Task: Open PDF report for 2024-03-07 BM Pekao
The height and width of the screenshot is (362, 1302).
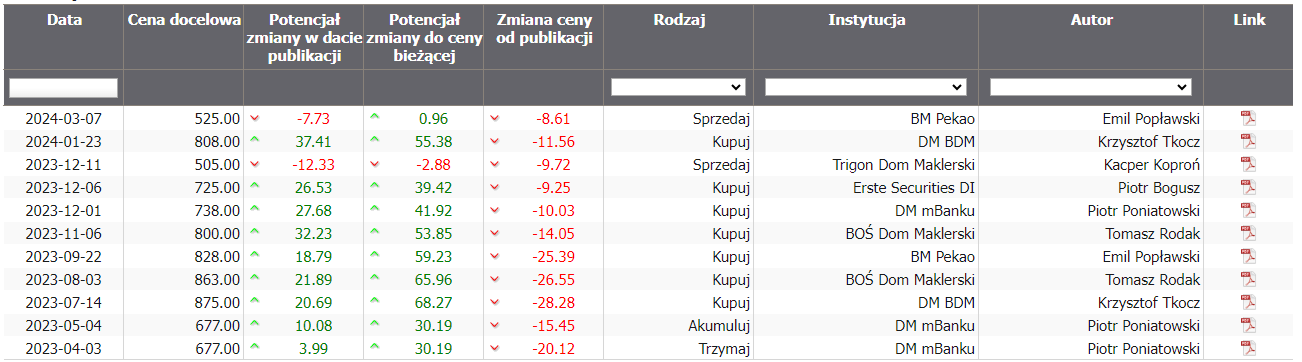Action: (1248, 118)
